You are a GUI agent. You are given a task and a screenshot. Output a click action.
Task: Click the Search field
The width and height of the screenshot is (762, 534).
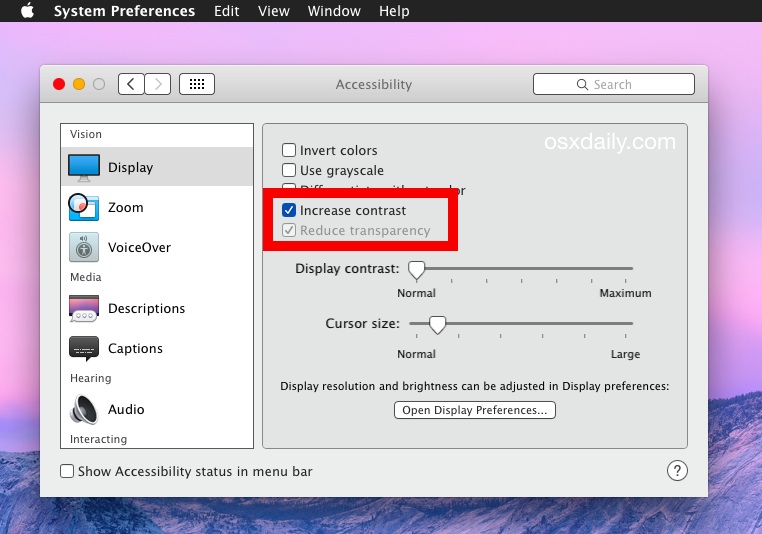(613, 84)
